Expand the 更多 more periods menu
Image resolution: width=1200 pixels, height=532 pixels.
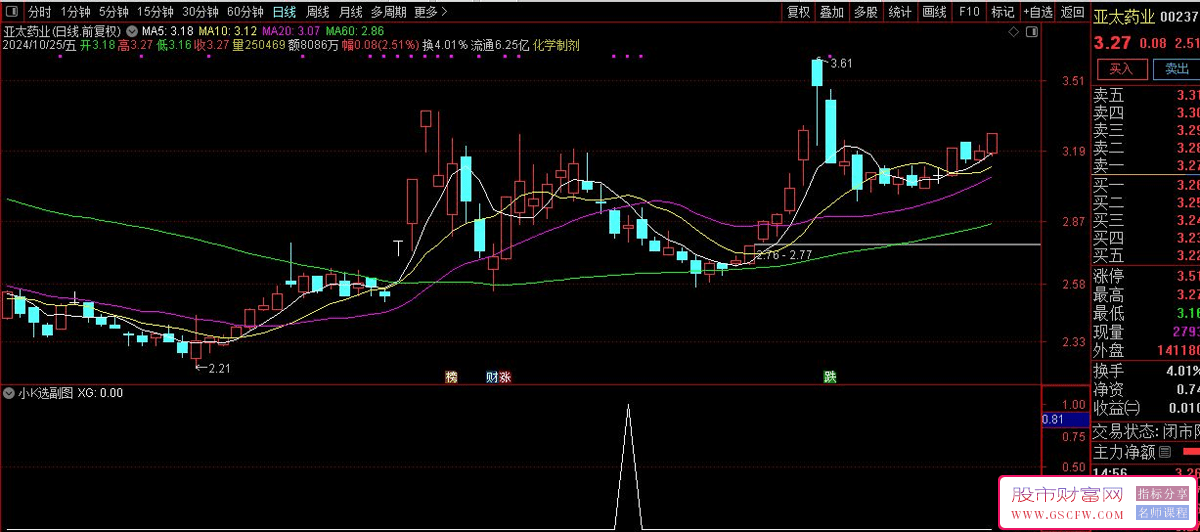click(430, 12)
